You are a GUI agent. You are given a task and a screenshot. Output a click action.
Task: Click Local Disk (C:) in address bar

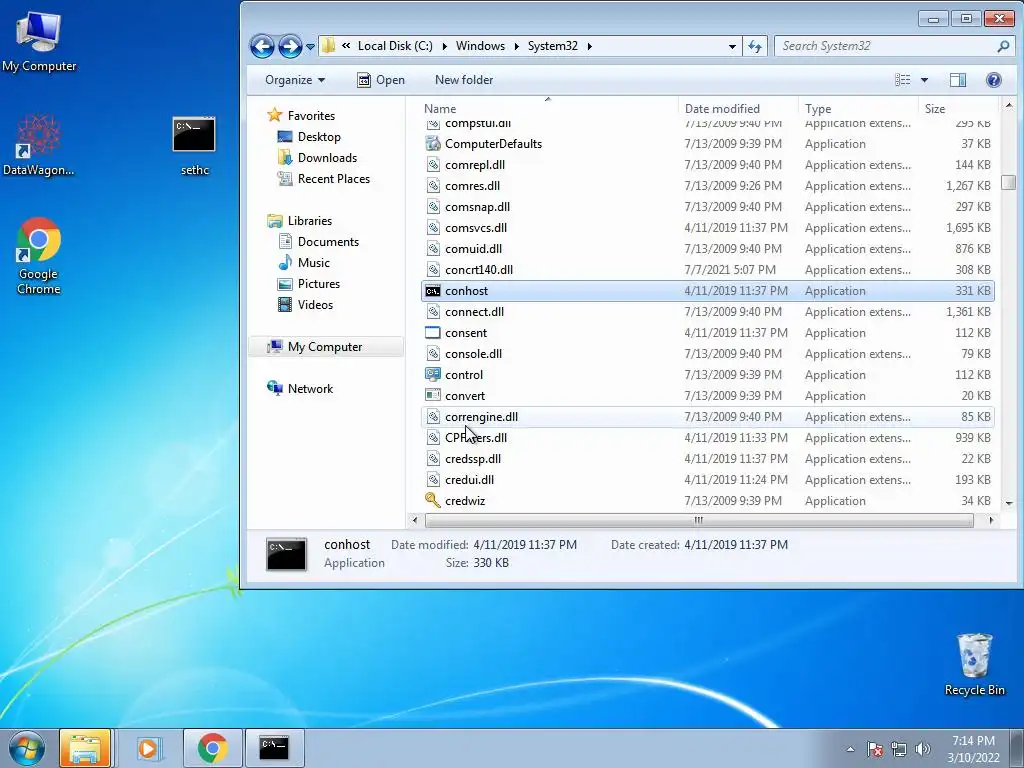point(395,46)
